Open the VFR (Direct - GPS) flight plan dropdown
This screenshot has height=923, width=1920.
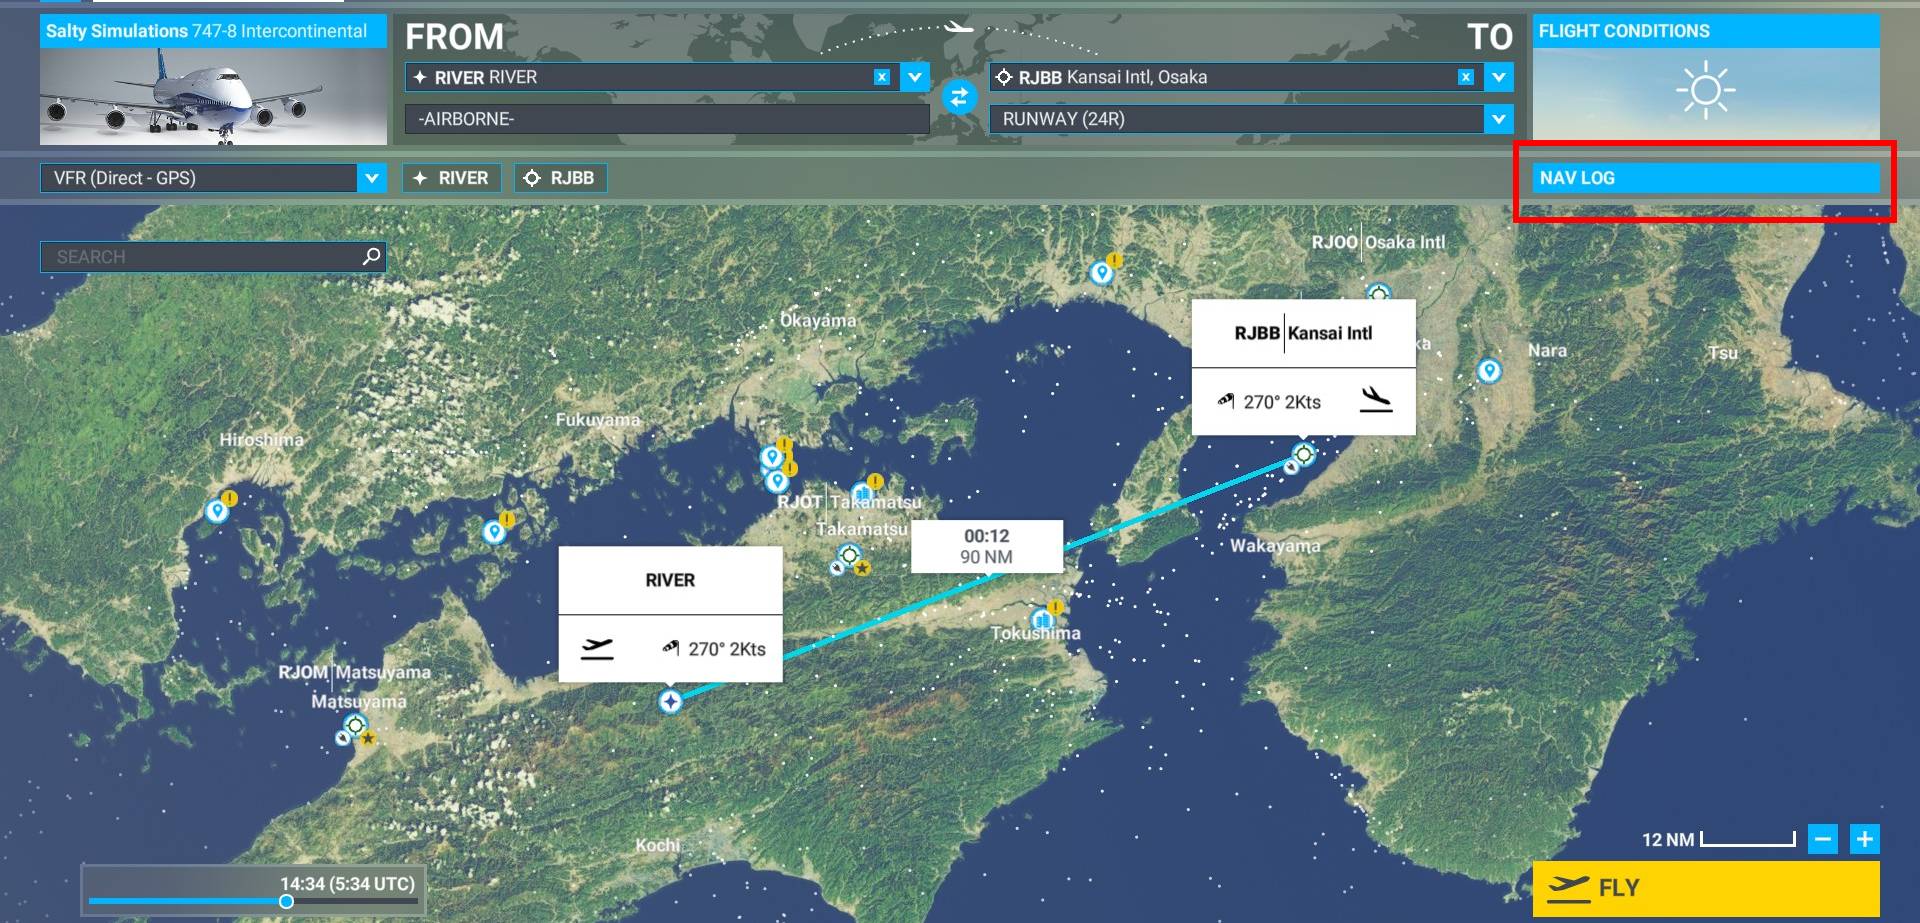[x=371, y=178]
